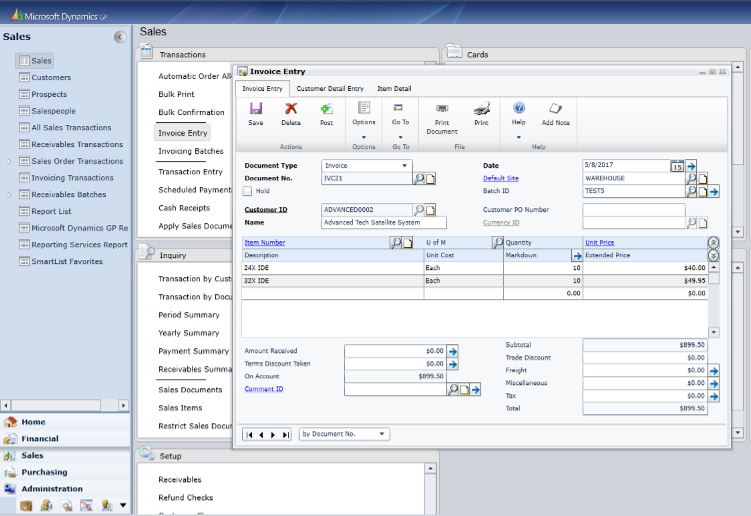Open the Purchasing module button
The image size is (751, 516).
(44, 472)
